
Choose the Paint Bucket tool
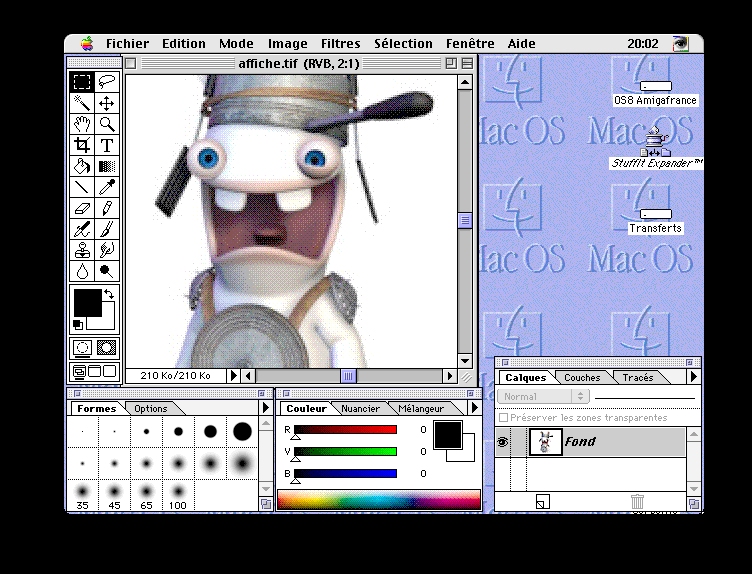point(83,167)
